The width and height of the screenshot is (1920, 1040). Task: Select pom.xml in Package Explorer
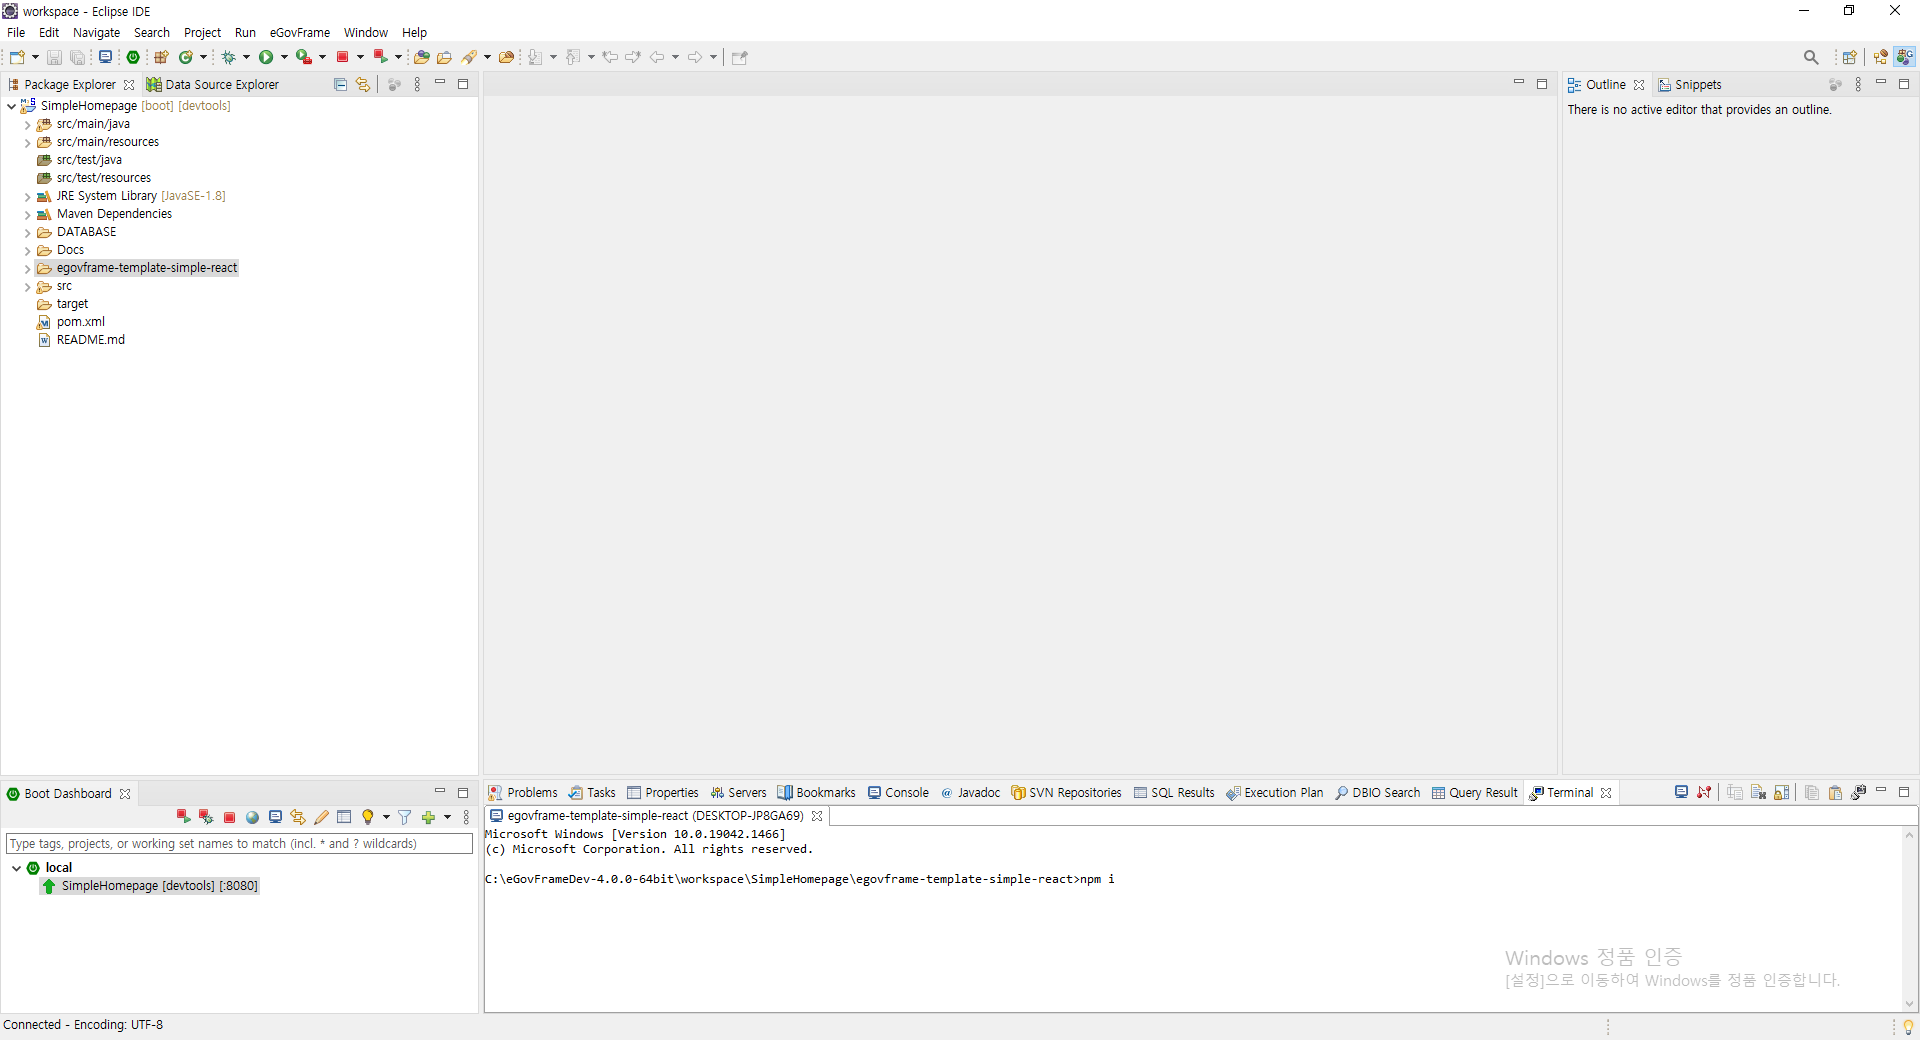coord(80,322)
